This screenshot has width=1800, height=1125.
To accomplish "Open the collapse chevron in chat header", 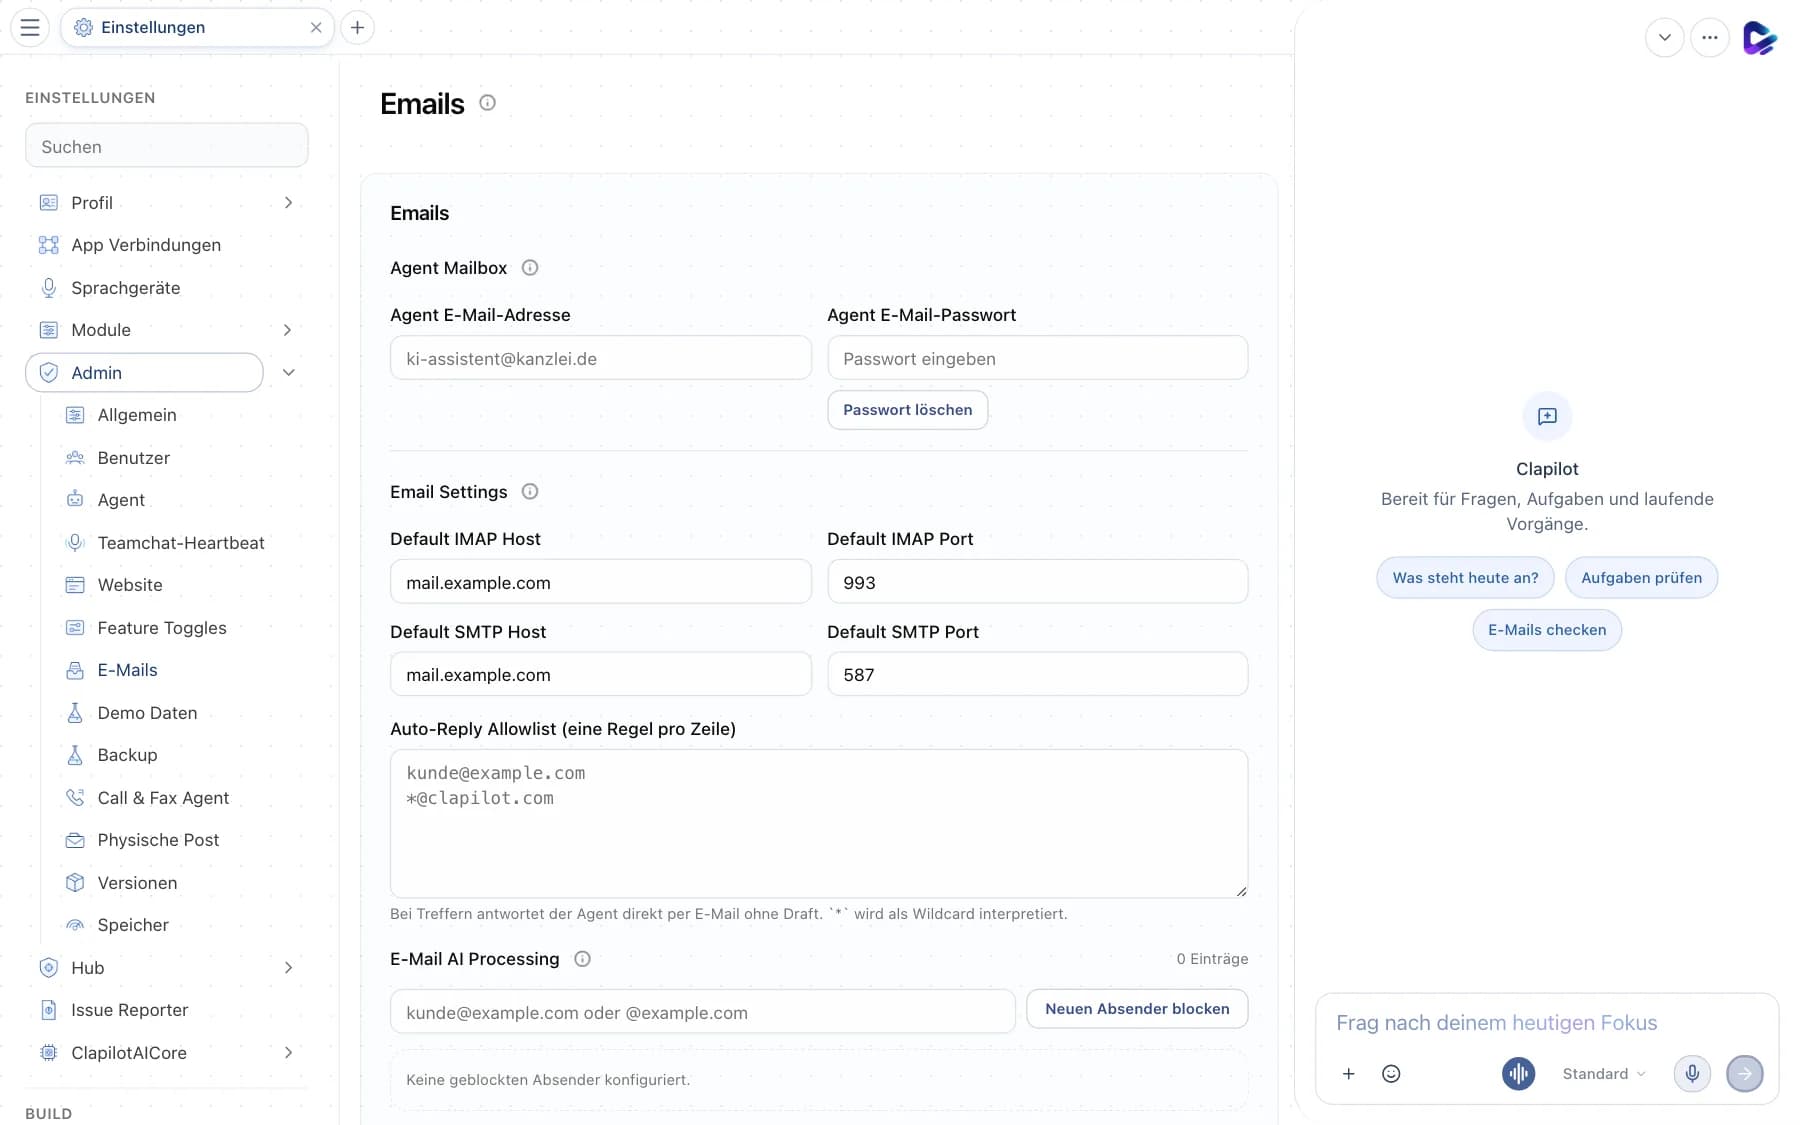I will tap(1664, 37).
